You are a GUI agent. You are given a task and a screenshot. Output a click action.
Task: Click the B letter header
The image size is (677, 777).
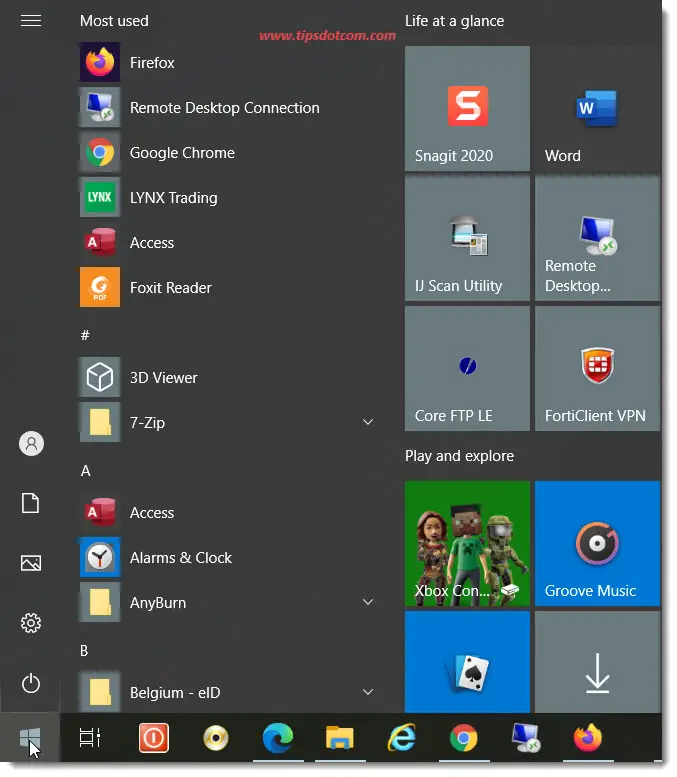tap(84, 651)
